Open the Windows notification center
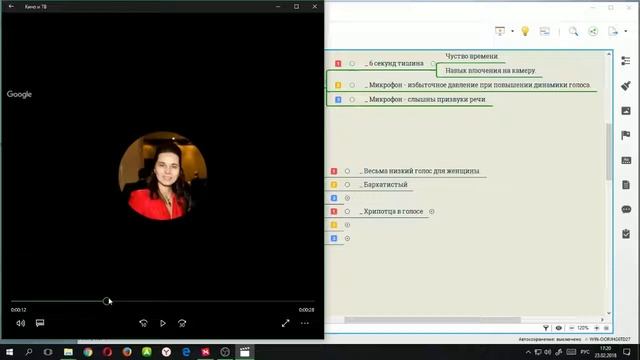The height and width of the screenshot is (360, 640). (x=627, y=352)
